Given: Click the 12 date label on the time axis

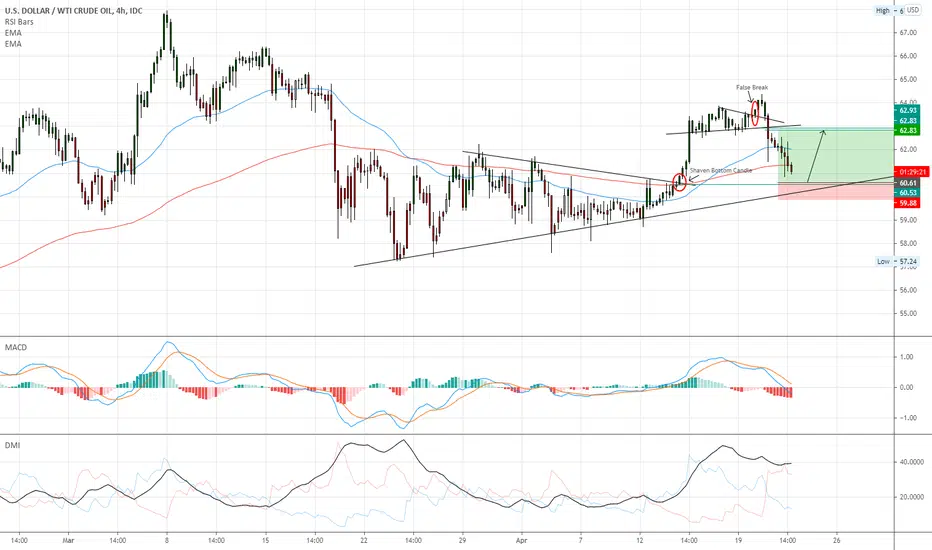Looking at the screenshot, I should pyautogui.click(x=640, y=540).
